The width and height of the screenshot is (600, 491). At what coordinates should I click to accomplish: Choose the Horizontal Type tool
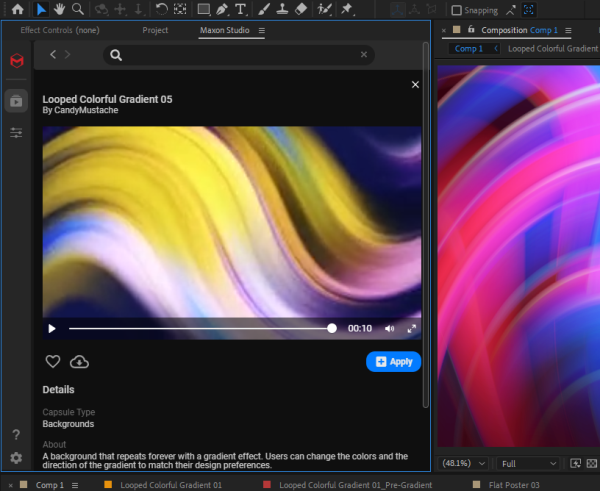[x=241, y=9]
